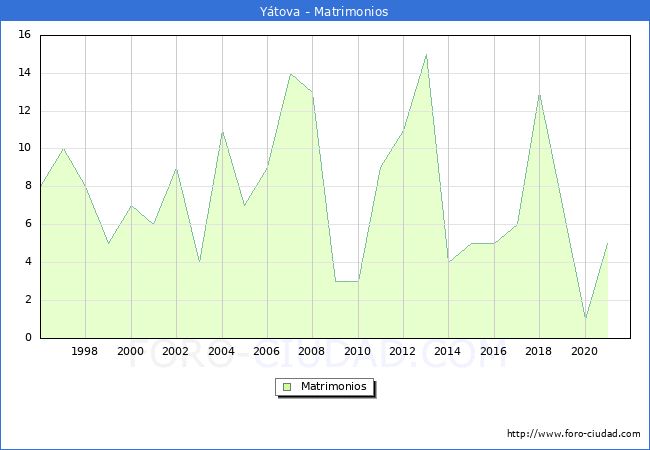Viewport: 650px width, 450px height.
Task: Click the 1998 x-axis label
Action: click(85, 351)
